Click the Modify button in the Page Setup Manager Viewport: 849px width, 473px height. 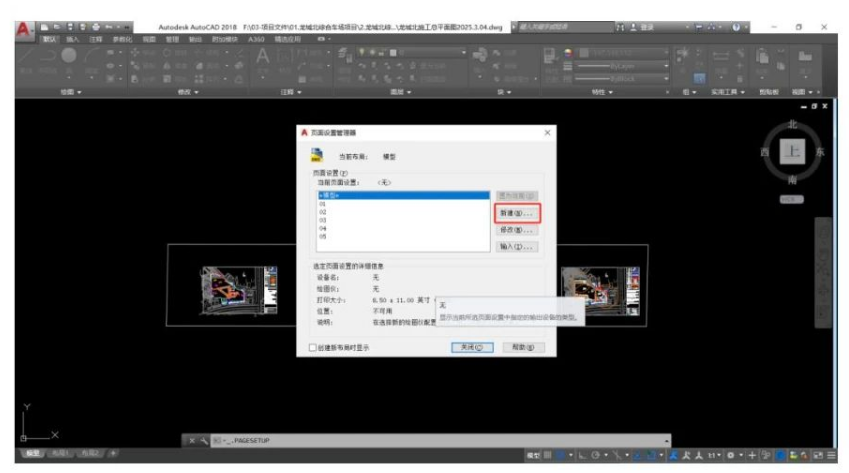pos(517,230)
